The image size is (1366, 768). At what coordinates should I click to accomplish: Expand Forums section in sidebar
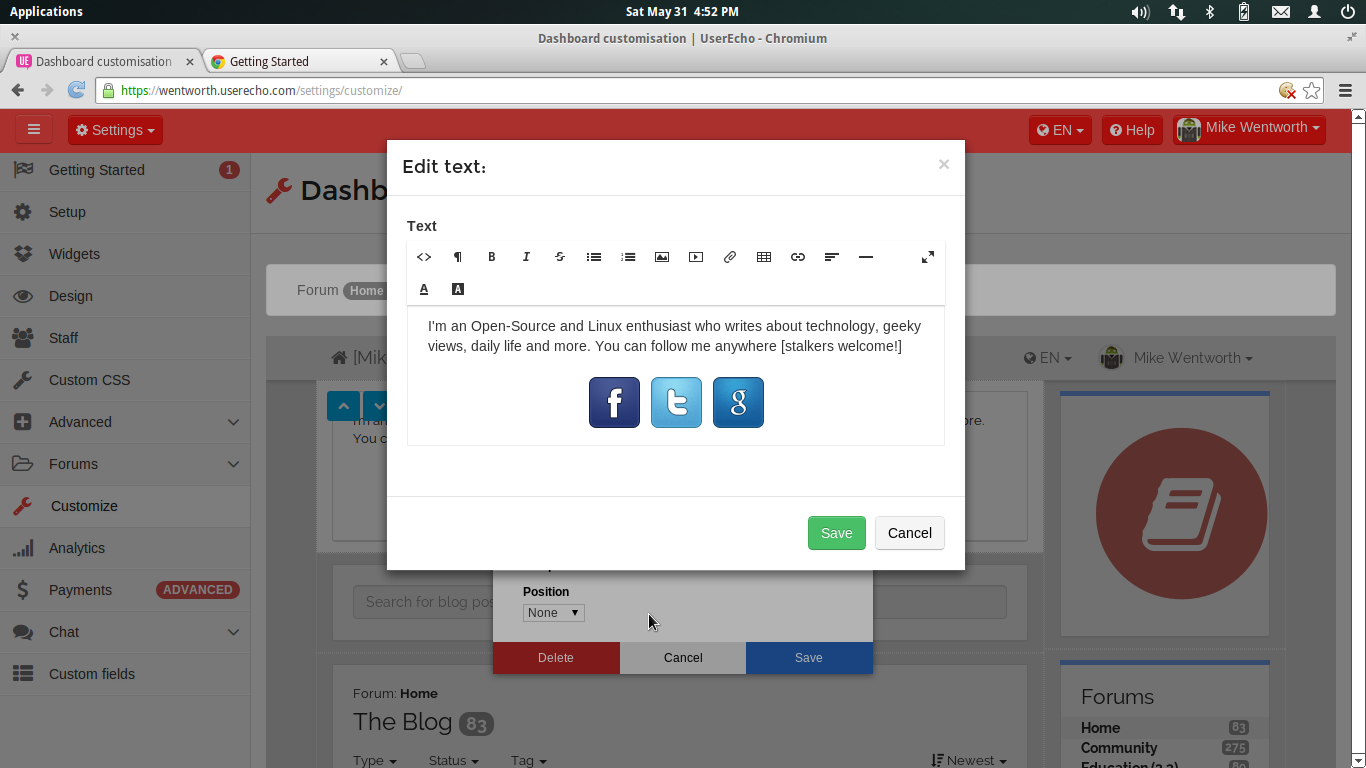pos(125,464)
